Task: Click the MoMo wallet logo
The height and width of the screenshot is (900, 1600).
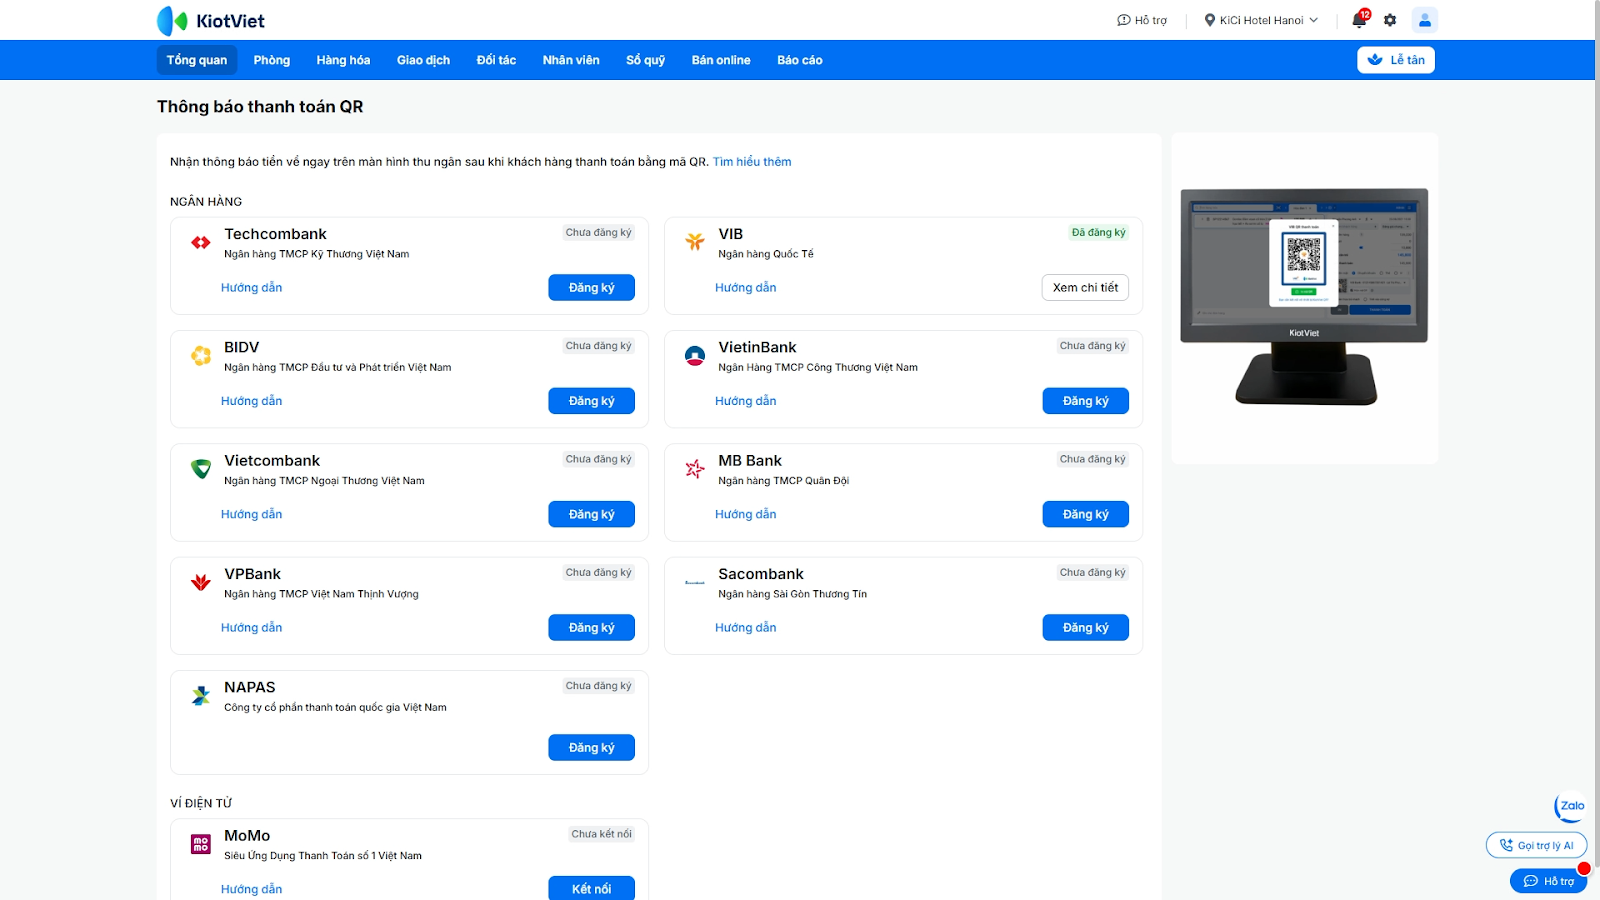Action: pos(201,844)
